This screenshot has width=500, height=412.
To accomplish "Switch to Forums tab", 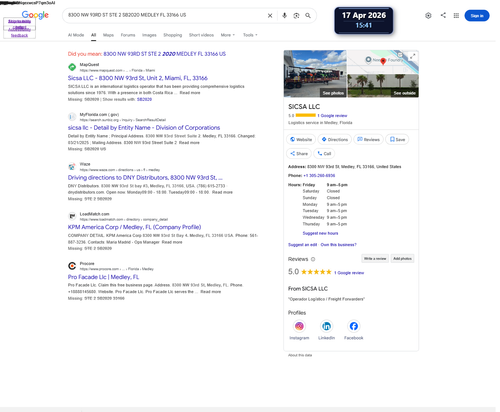I will [x=128, y=35].
